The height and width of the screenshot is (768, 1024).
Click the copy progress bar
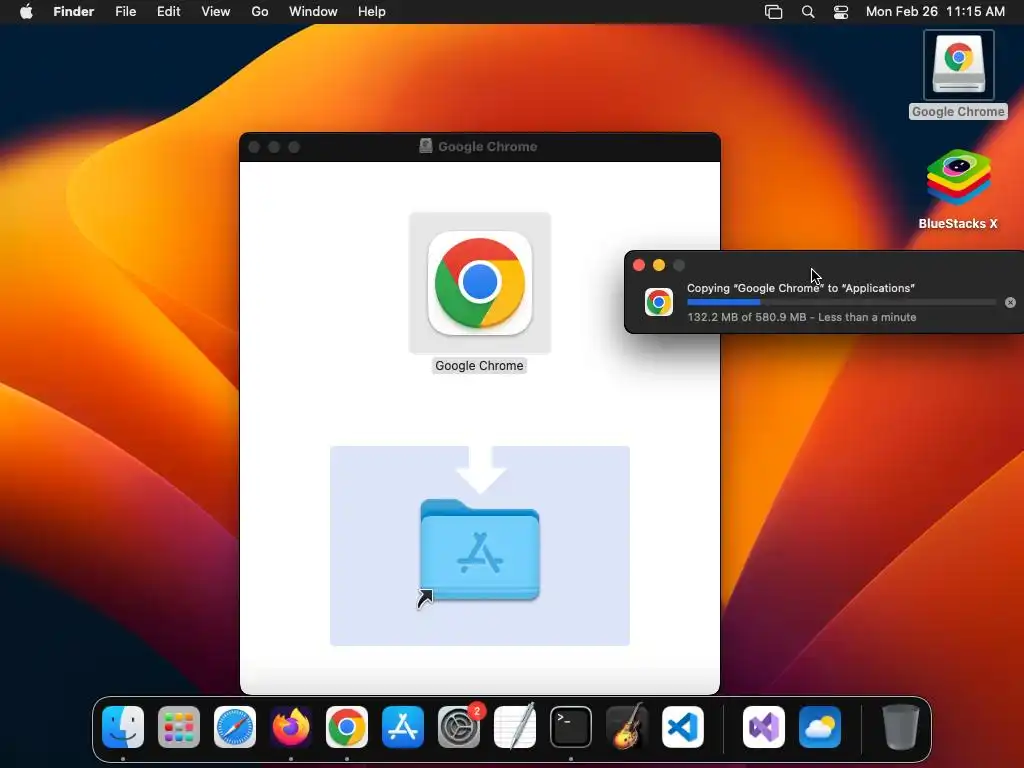841,302
